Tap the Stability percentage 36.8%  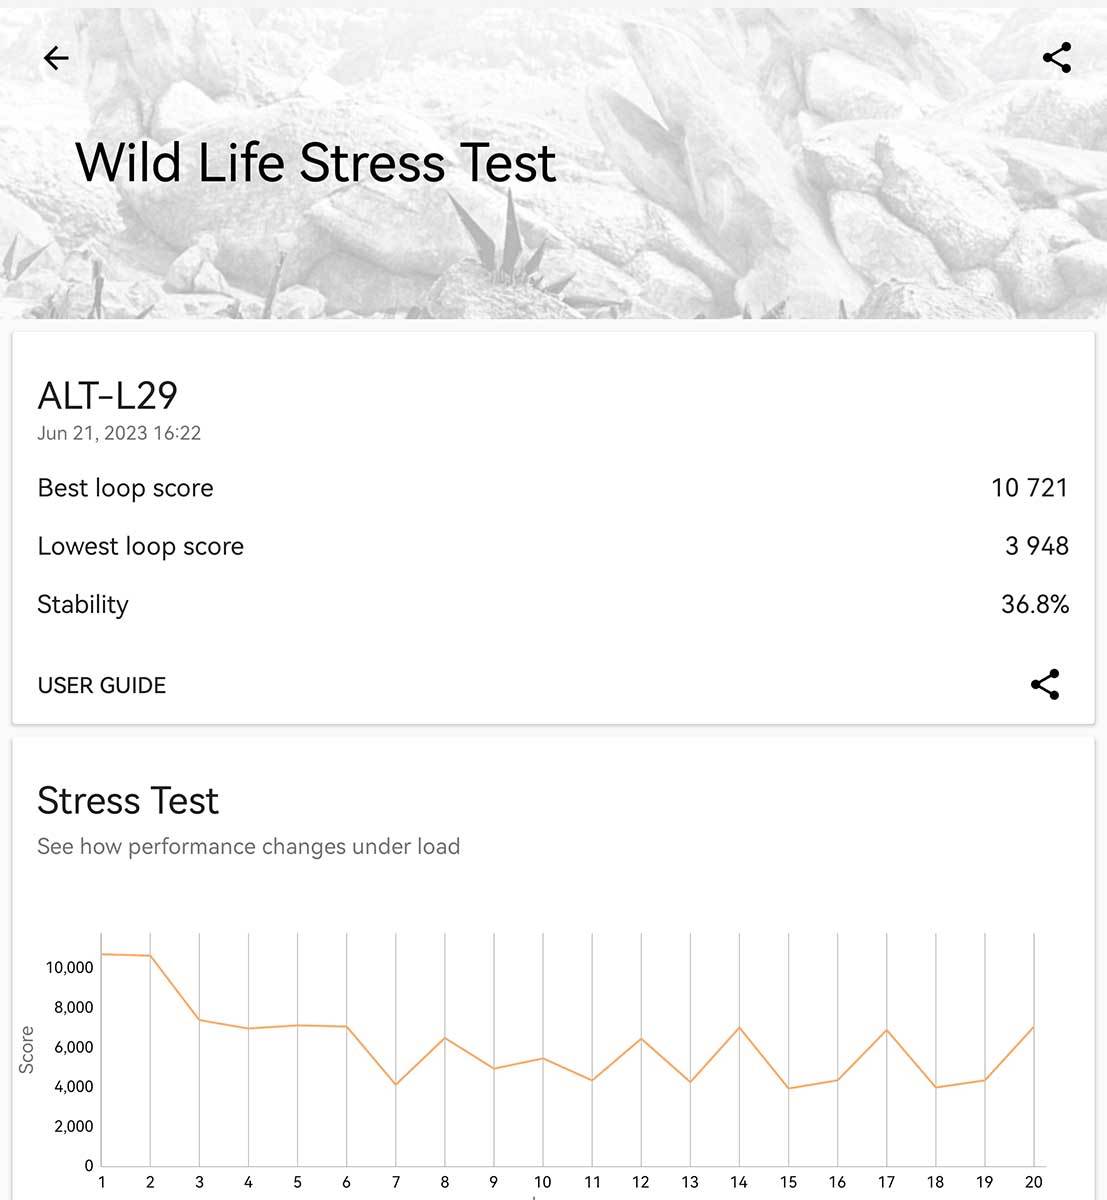1036,604
